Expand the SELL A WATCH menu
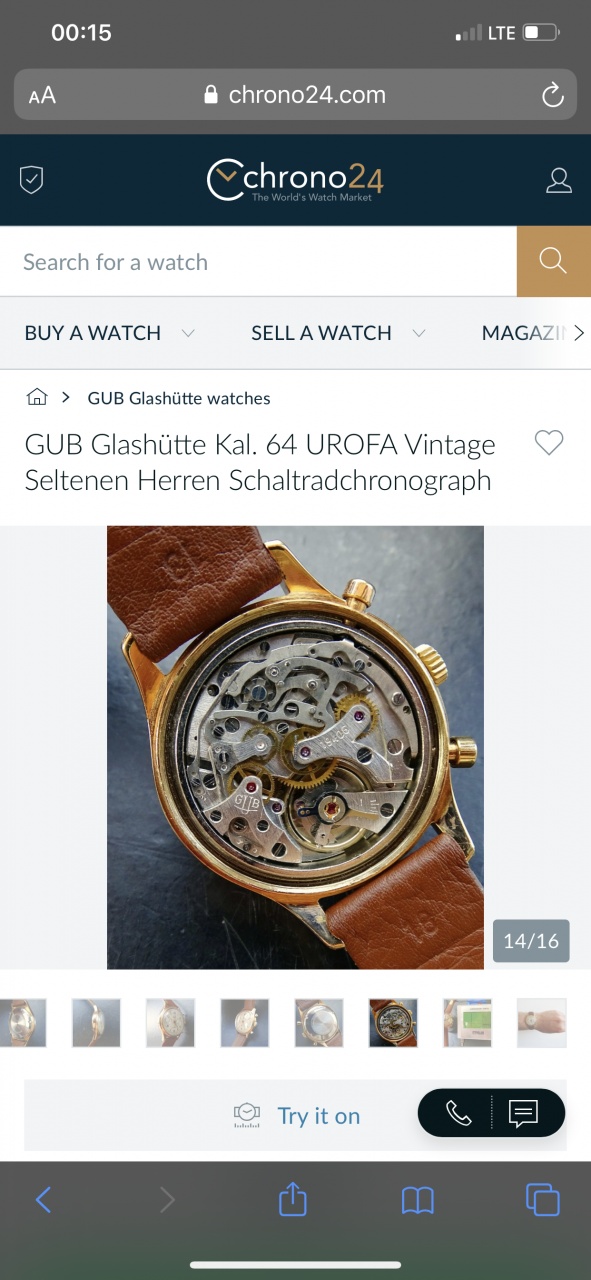 338,333
